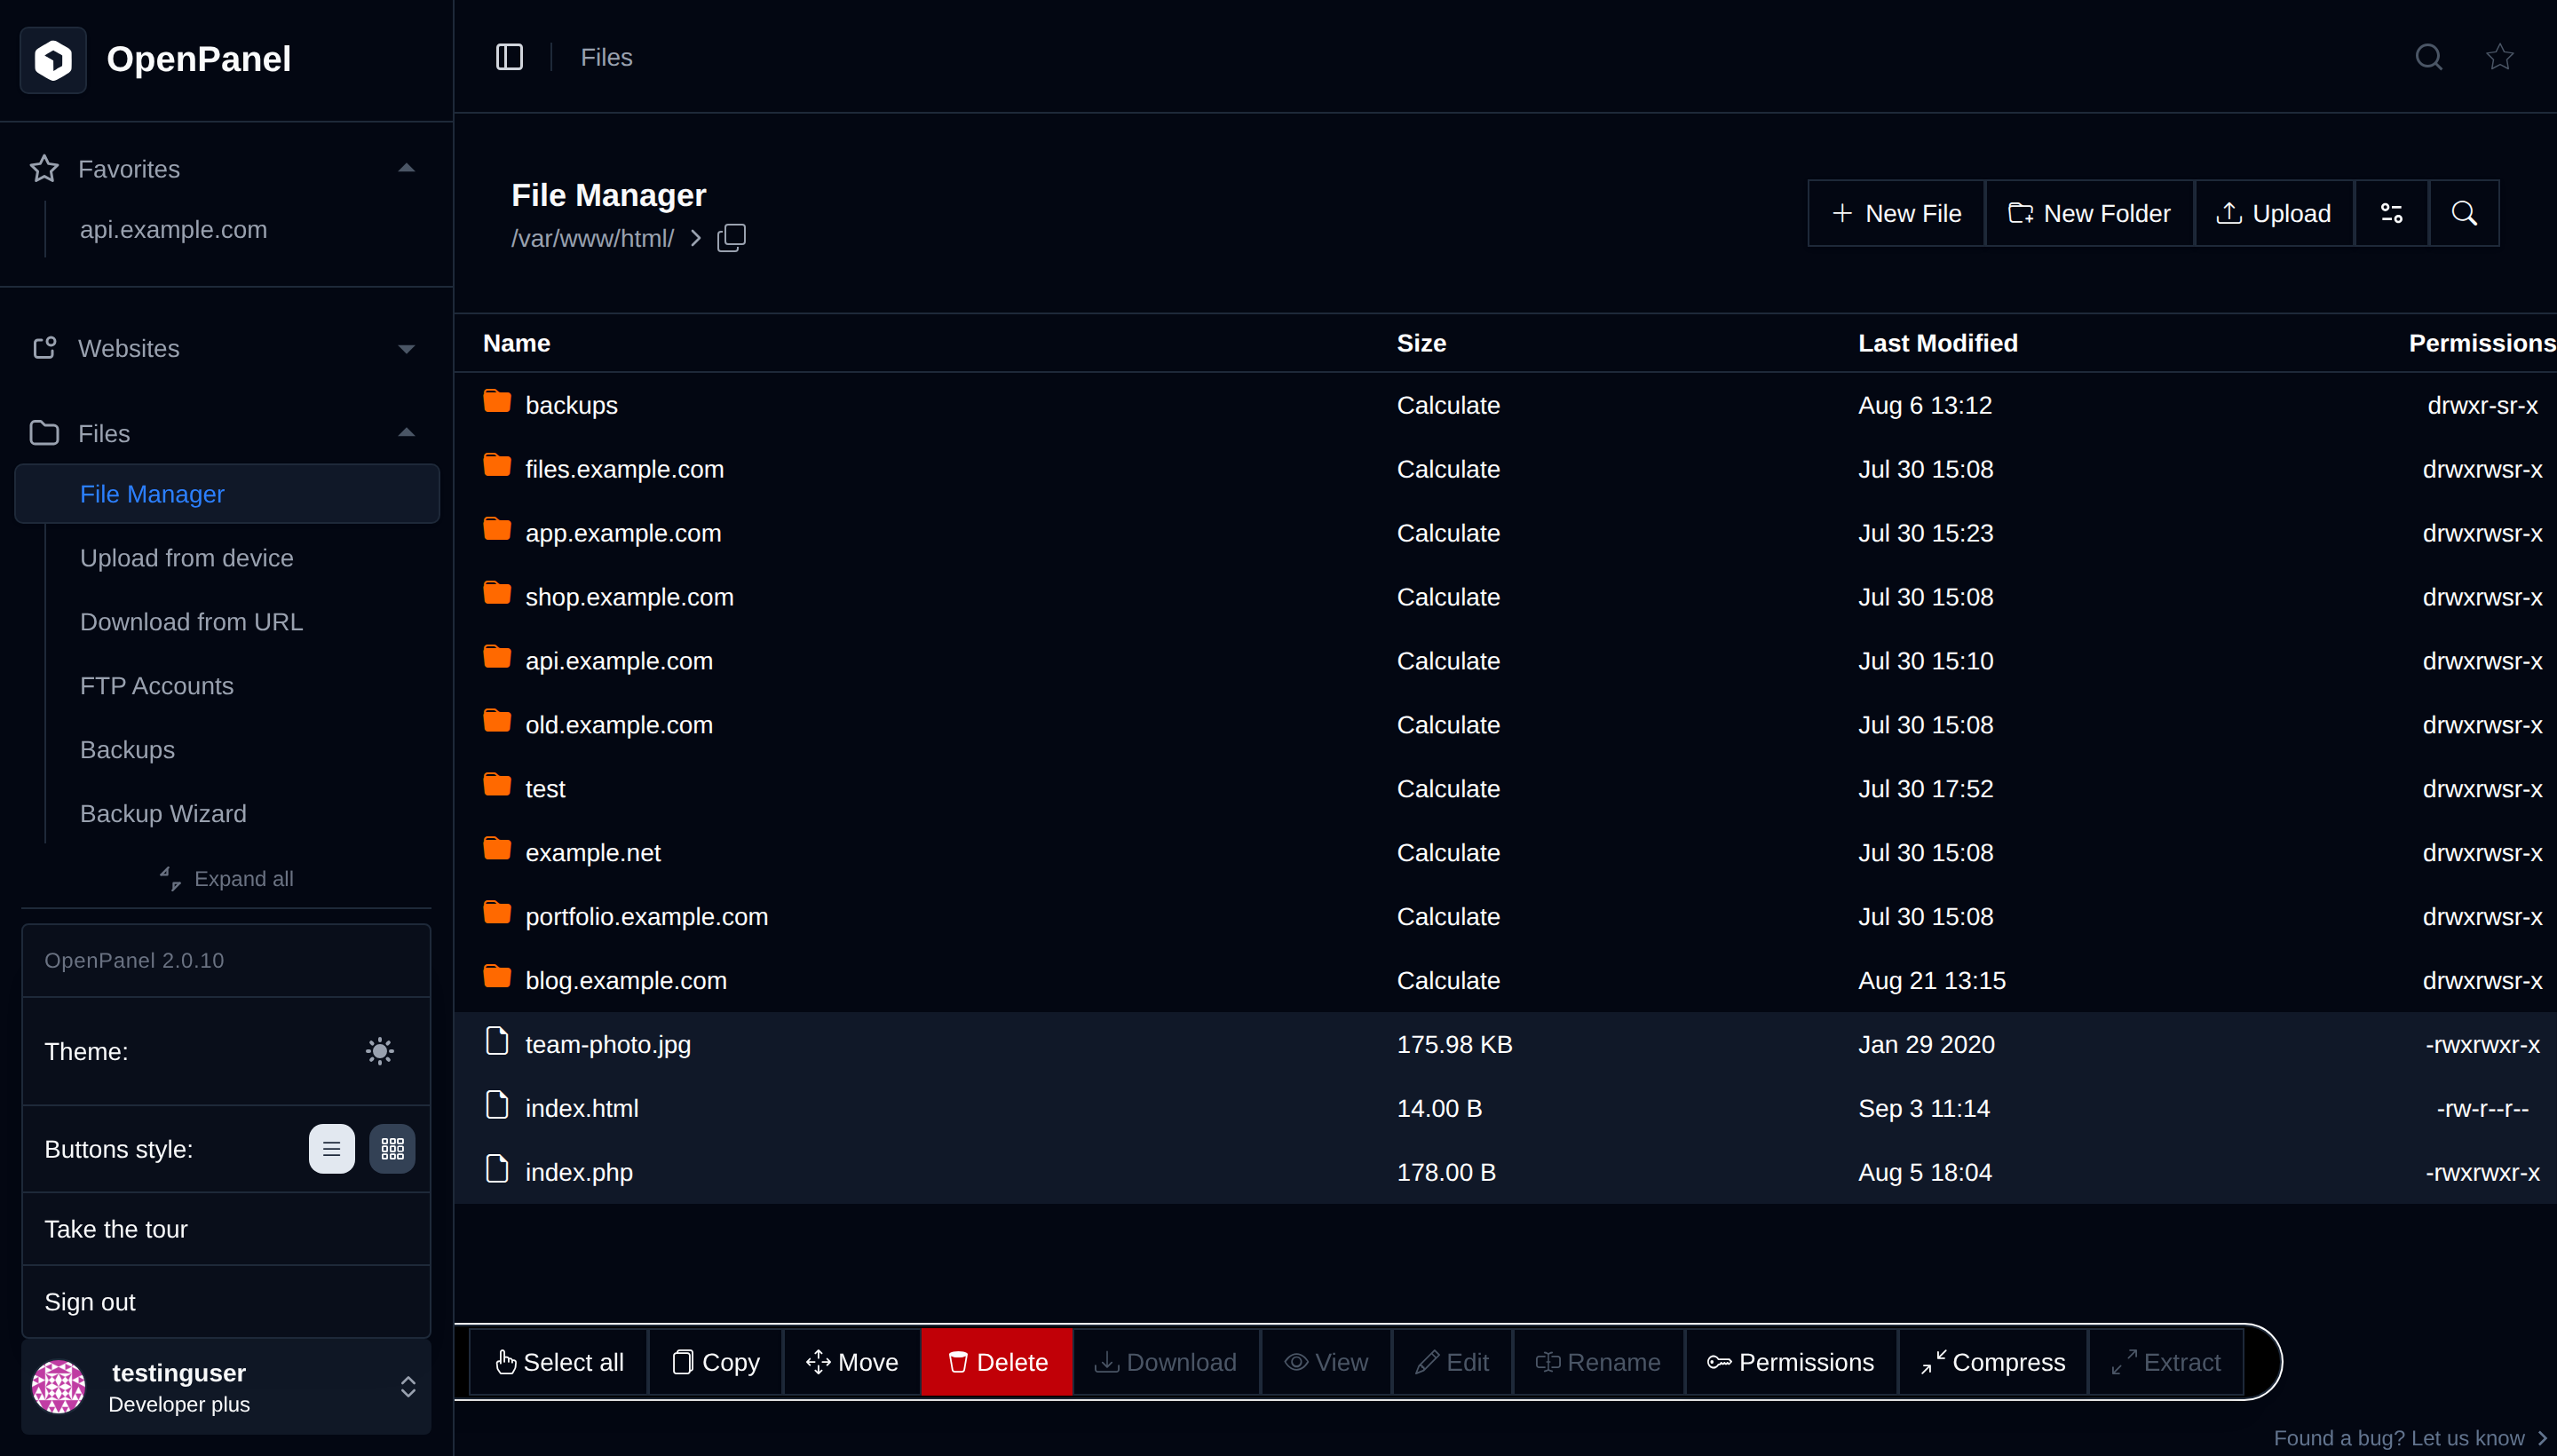This screenshot has height=1456, width=2557.
Task: Click the Copy action button
Action: [x=716, y=1362]
